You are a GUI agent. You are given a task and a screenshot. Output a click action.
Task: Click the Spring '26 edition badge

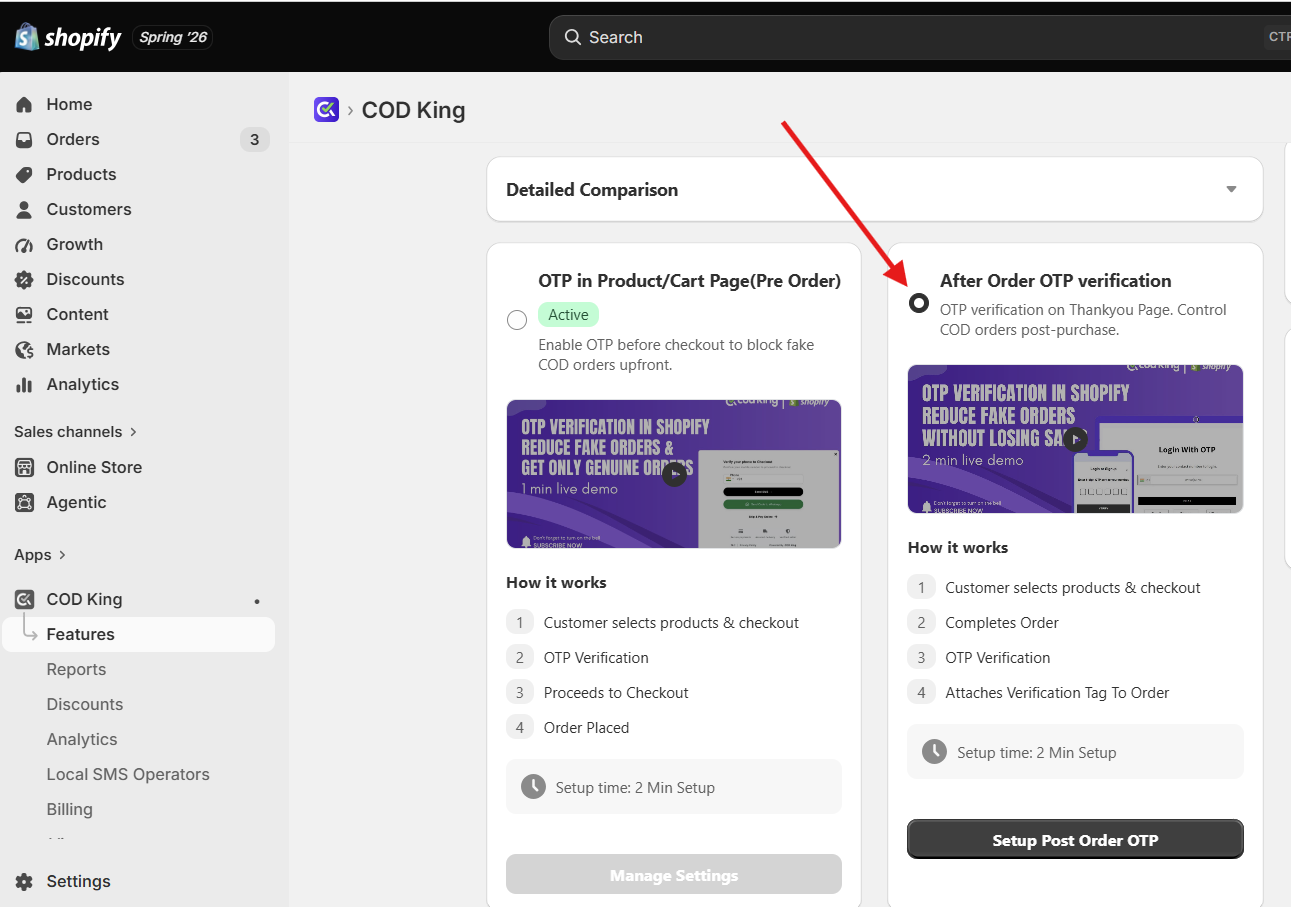coord(172,38)
